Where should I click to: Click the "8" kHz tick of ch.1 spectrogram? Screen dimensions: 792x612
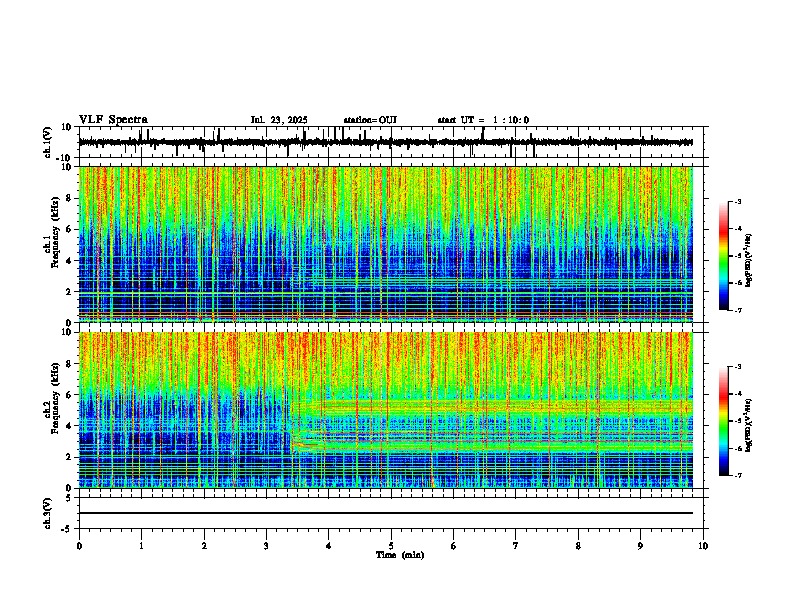point(70,198)
